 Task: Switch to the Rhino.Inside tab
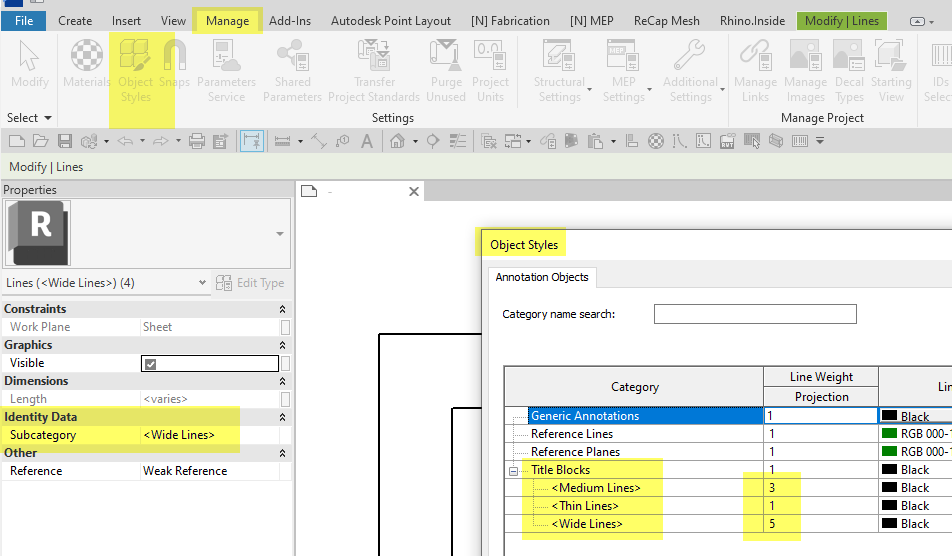coord(752,21)
